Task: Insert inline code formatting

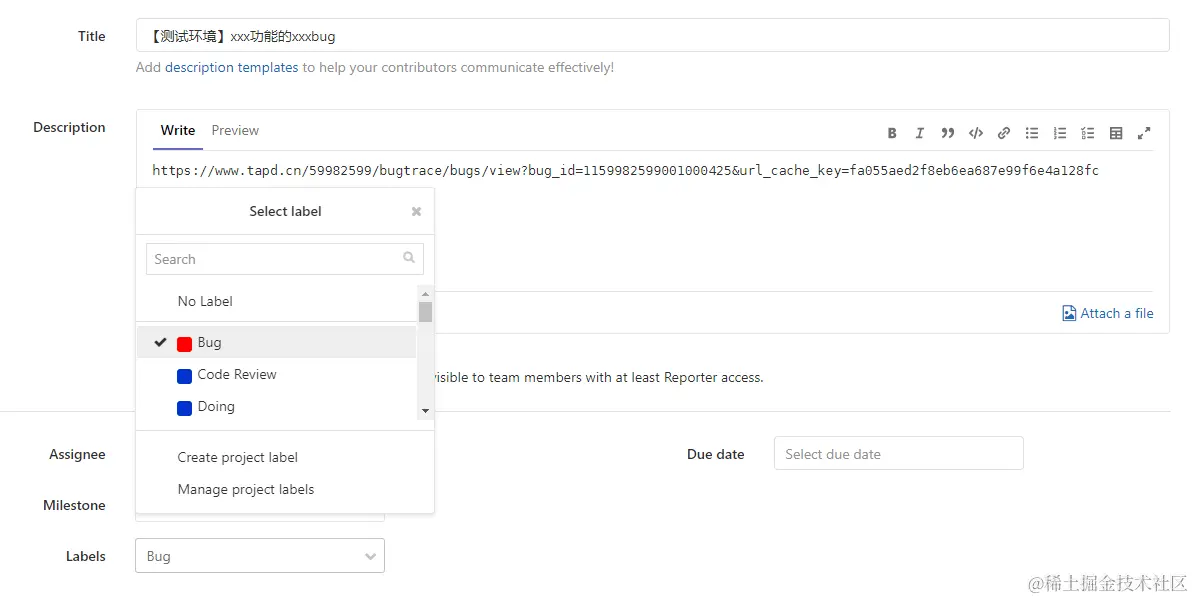Action: click(975, 133)
